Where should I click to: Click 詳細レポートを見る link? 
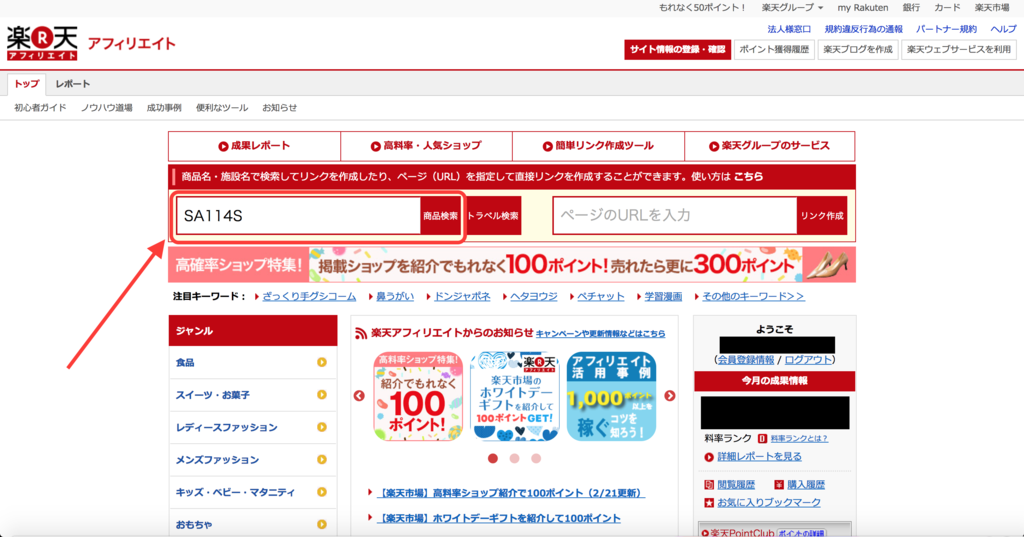click(760, 457)
